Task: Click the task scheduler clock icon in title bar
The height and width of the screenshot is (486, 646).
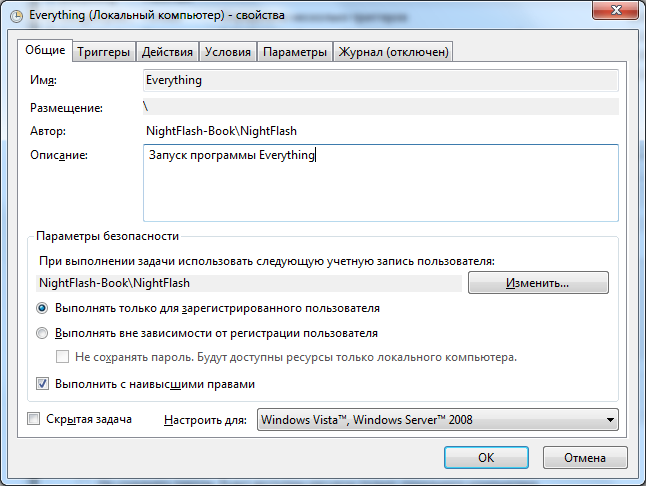Action: [x=16, y=16]
